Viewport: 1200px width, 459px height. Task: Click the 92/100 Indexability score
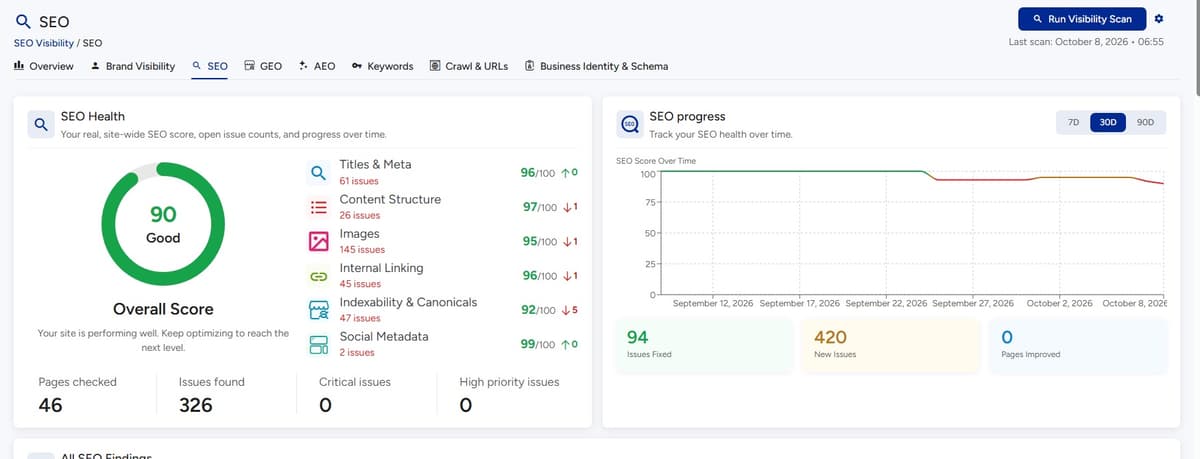click(x=539, y=310)
